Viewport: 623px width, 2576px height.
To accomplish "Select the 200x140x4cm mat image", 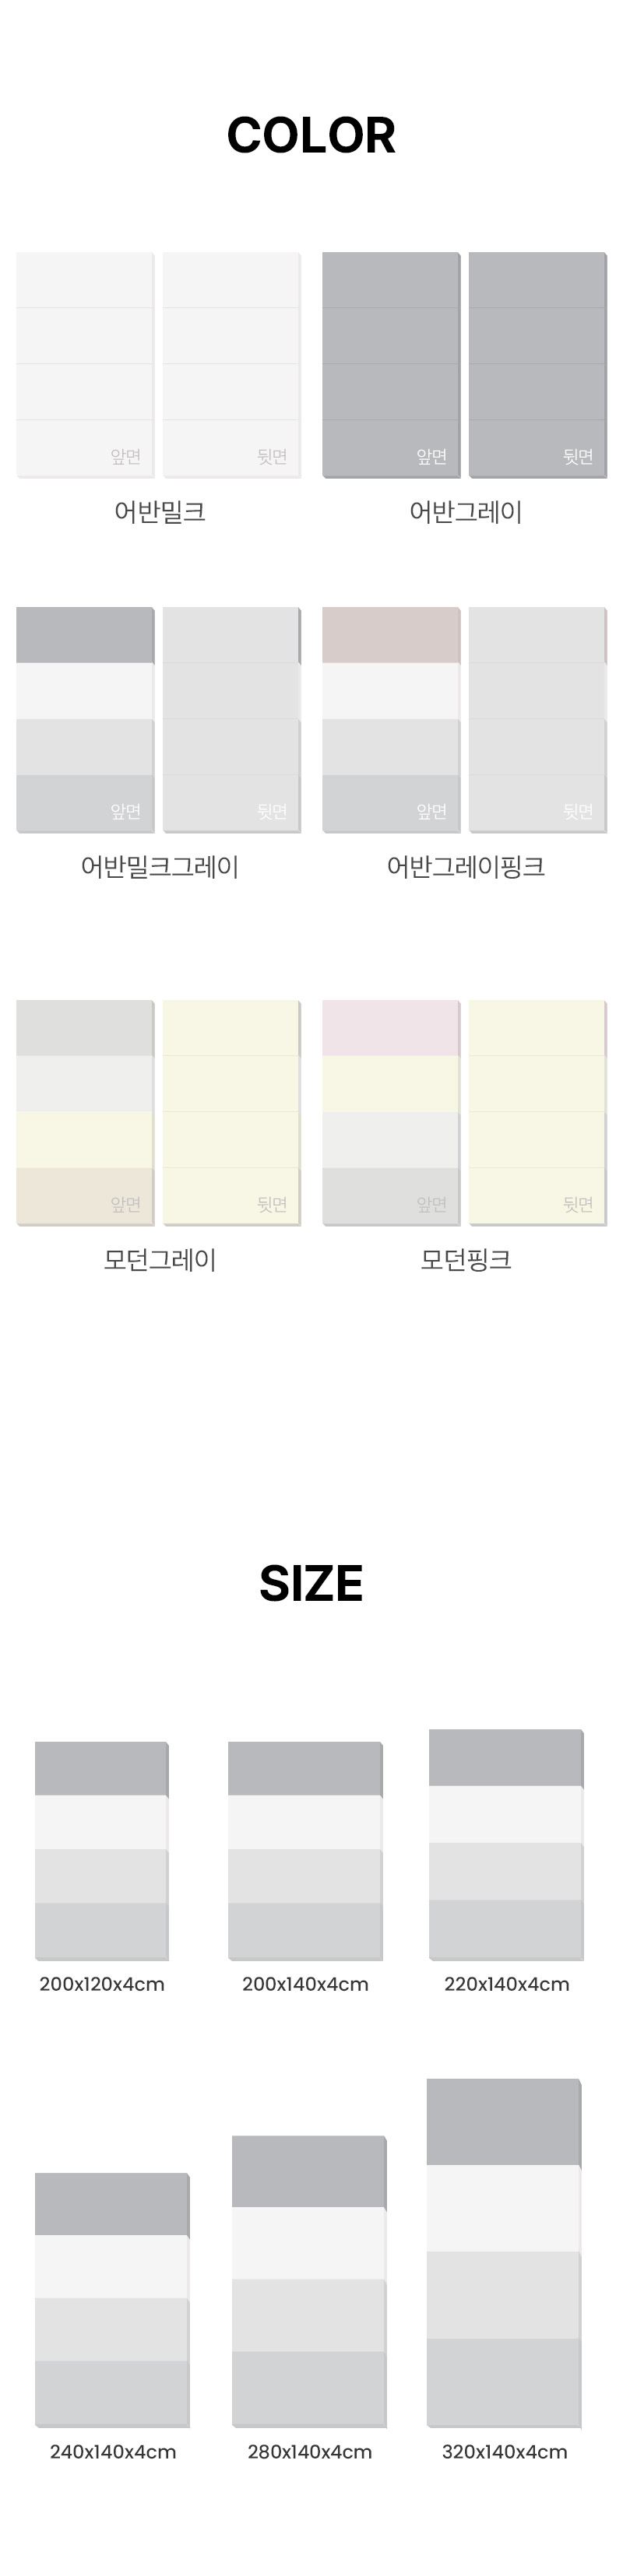I will click(305, 1850).
